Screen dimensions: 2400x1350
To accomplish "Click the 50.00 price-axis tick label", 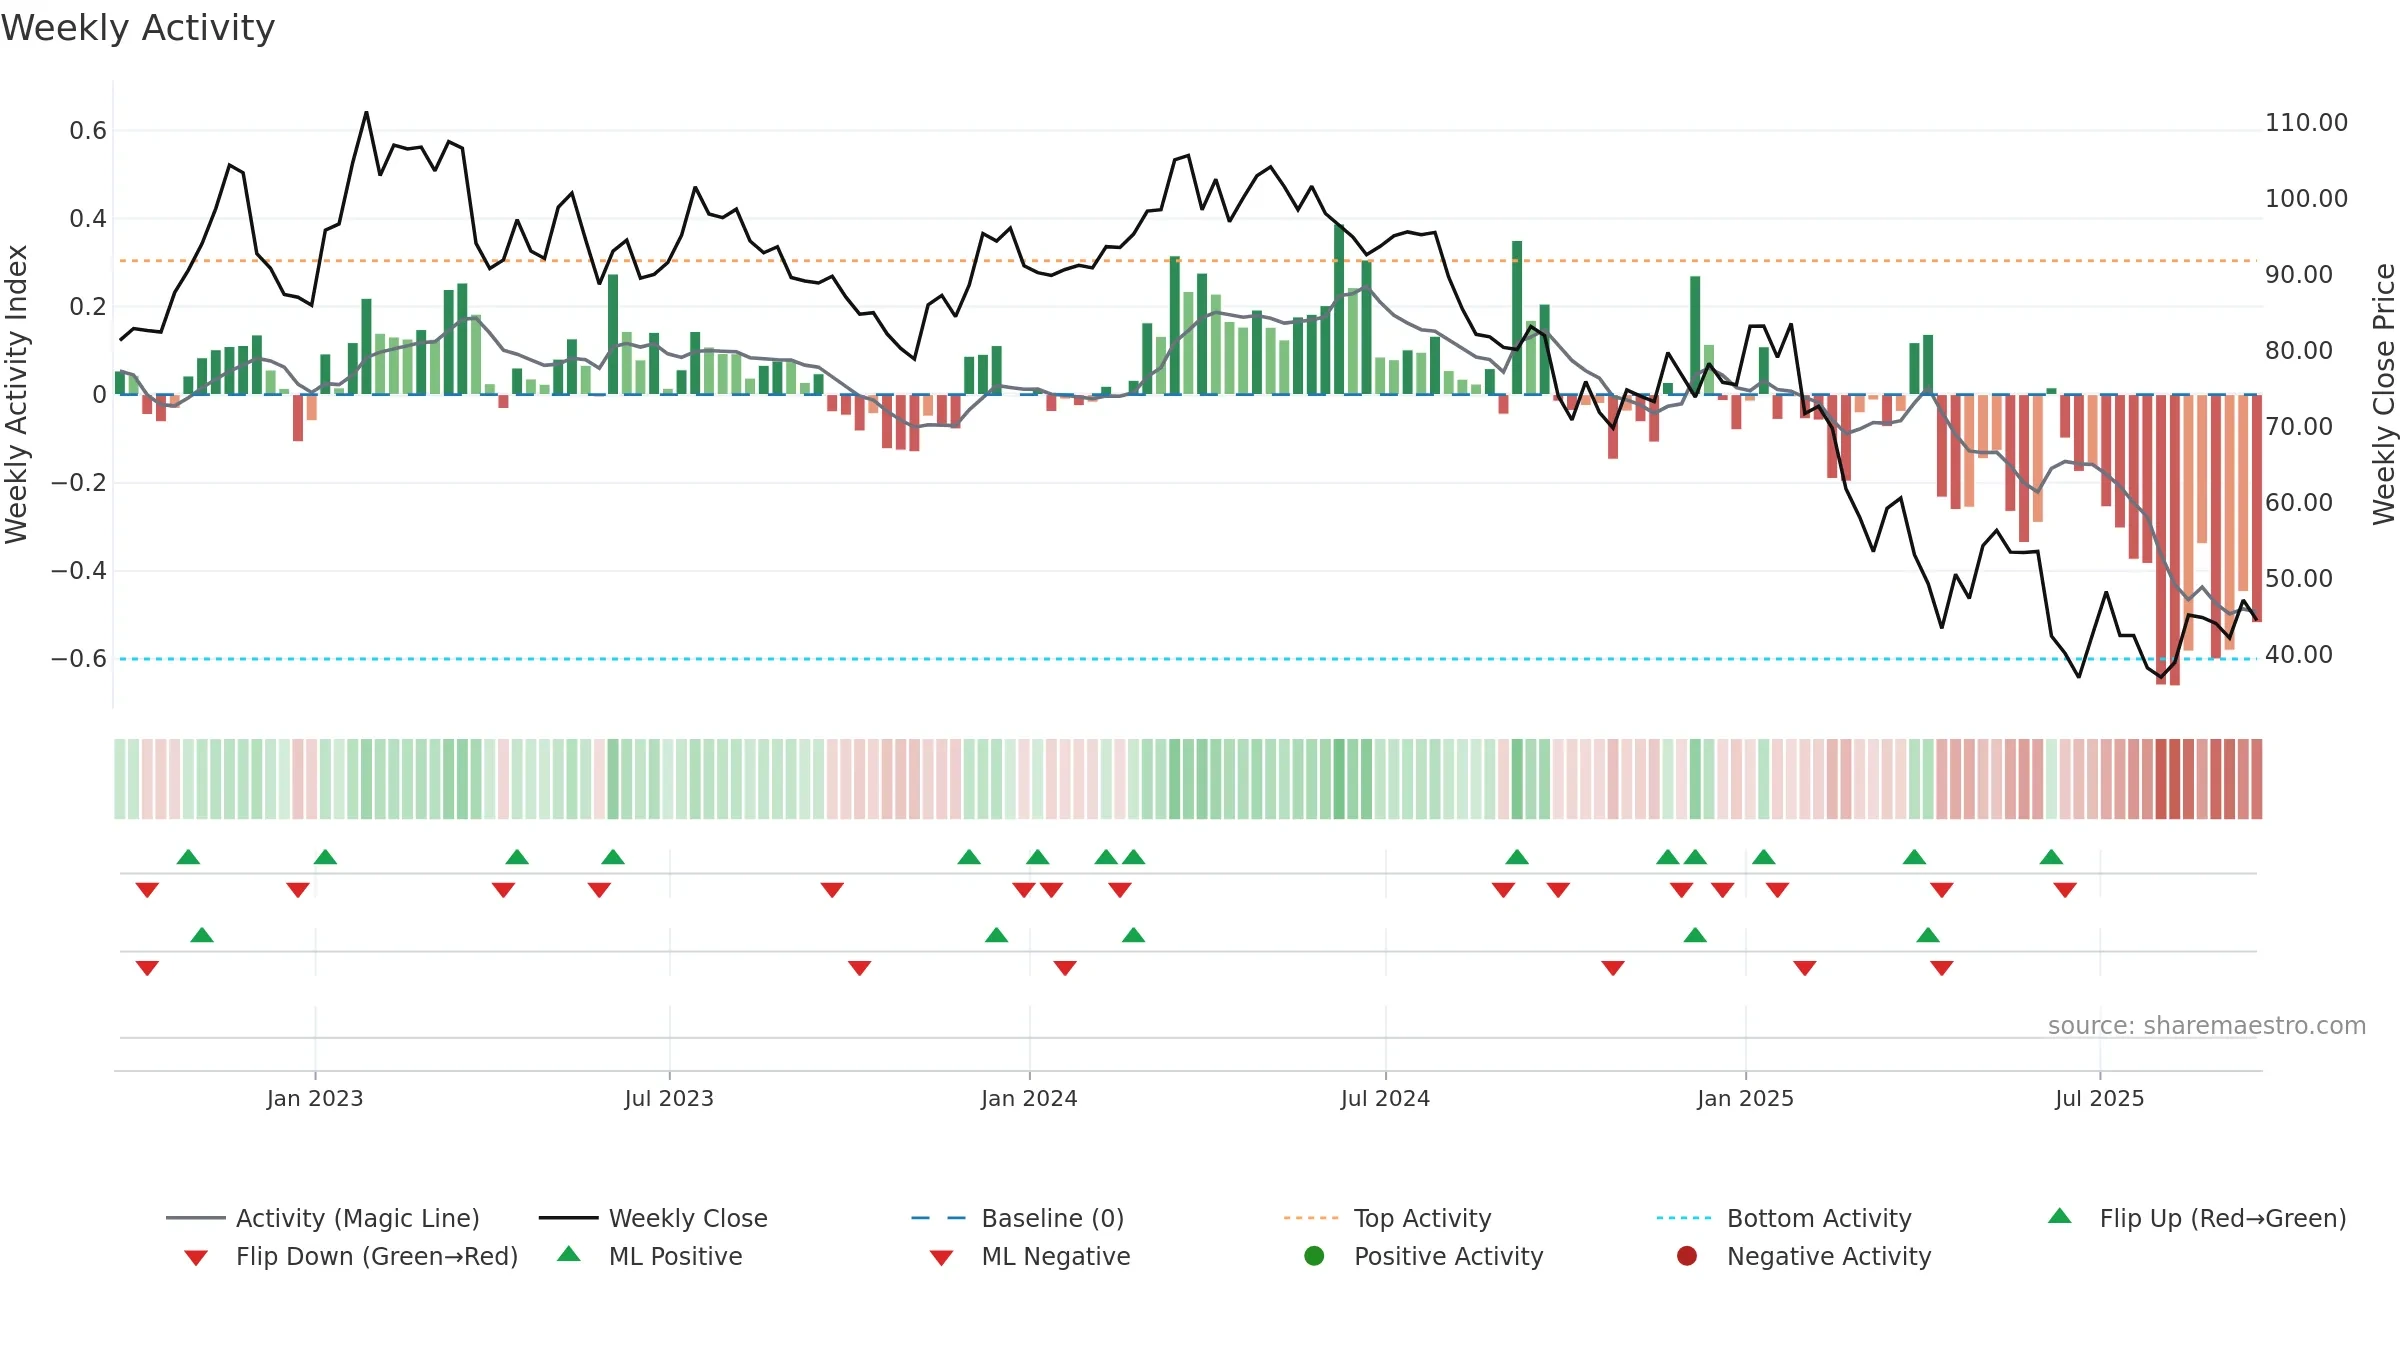I will [x=2299, y=579].
